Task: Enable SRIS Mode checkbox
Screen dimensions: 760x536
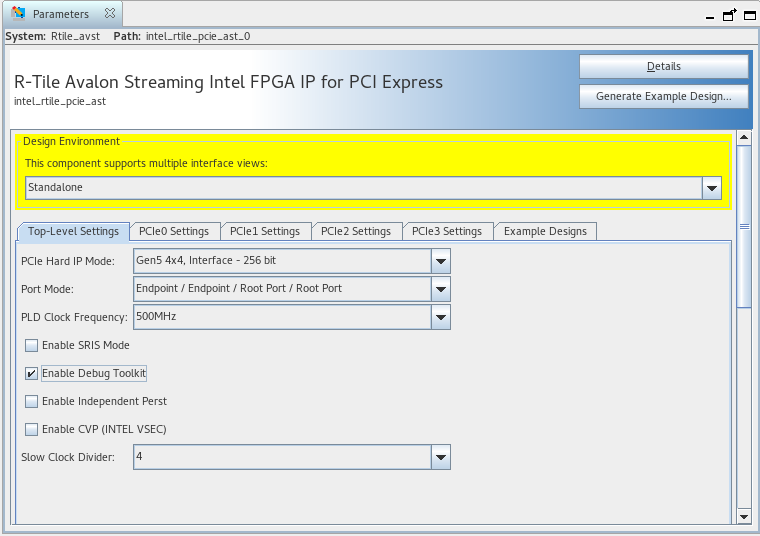Action: pyautogui.click(x=32, y=346)
